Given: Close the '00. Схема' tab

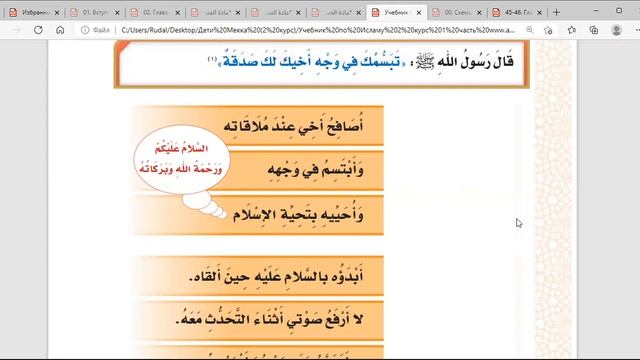Looking at the screenshot, I should [x=479, y=13].
